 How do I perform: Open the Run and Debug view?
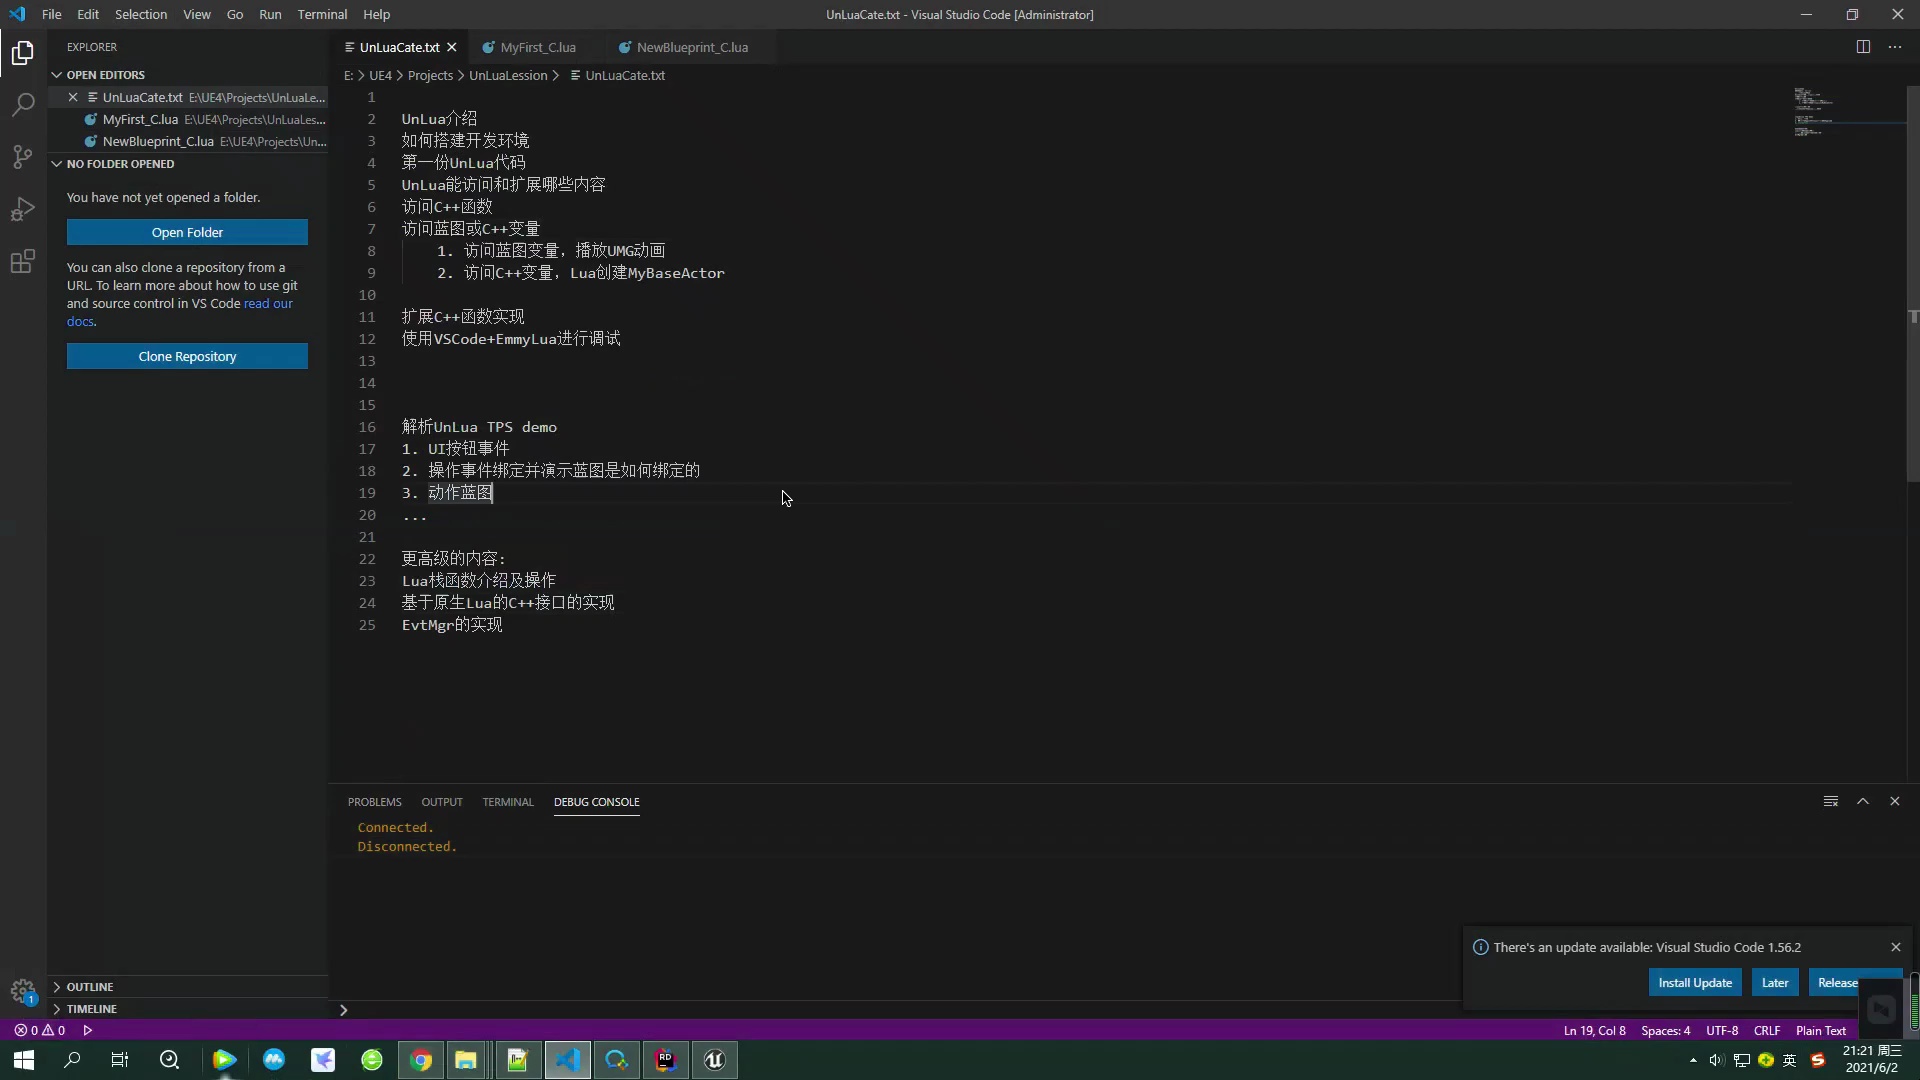pos(22,209)
